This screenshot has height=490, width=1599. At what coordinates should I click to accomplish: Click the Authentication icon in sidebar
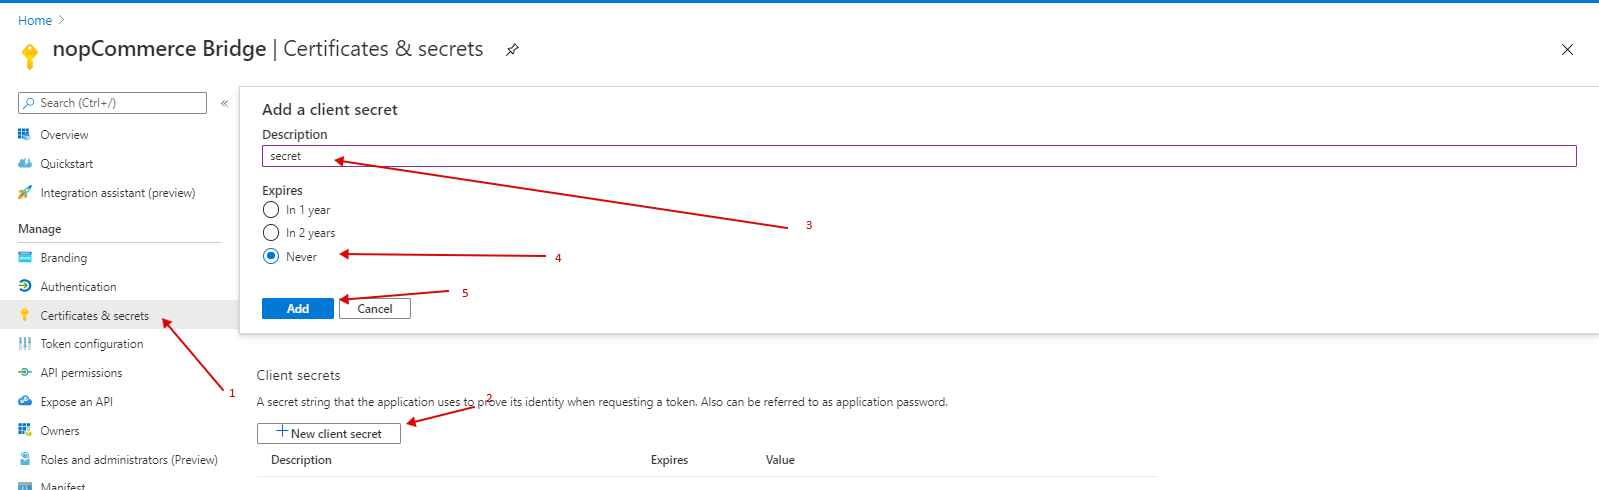[x=24, y=286]
